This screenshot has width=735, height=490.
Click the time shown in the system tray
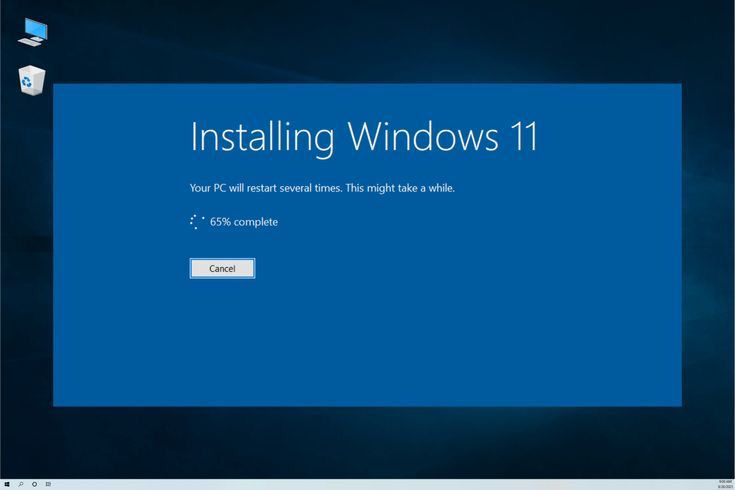(x=724, y=481)
